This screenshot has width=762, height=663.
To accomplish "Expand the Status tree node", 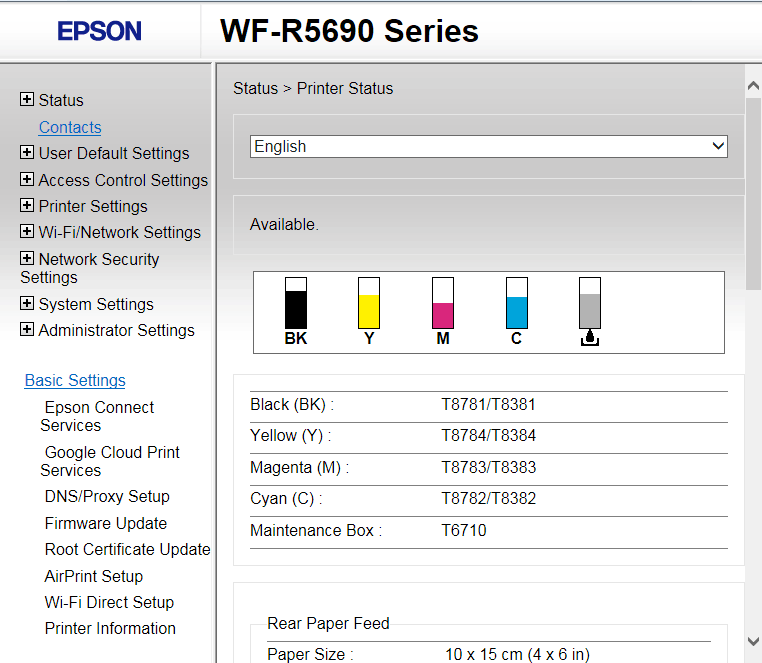I will (27, 99).
